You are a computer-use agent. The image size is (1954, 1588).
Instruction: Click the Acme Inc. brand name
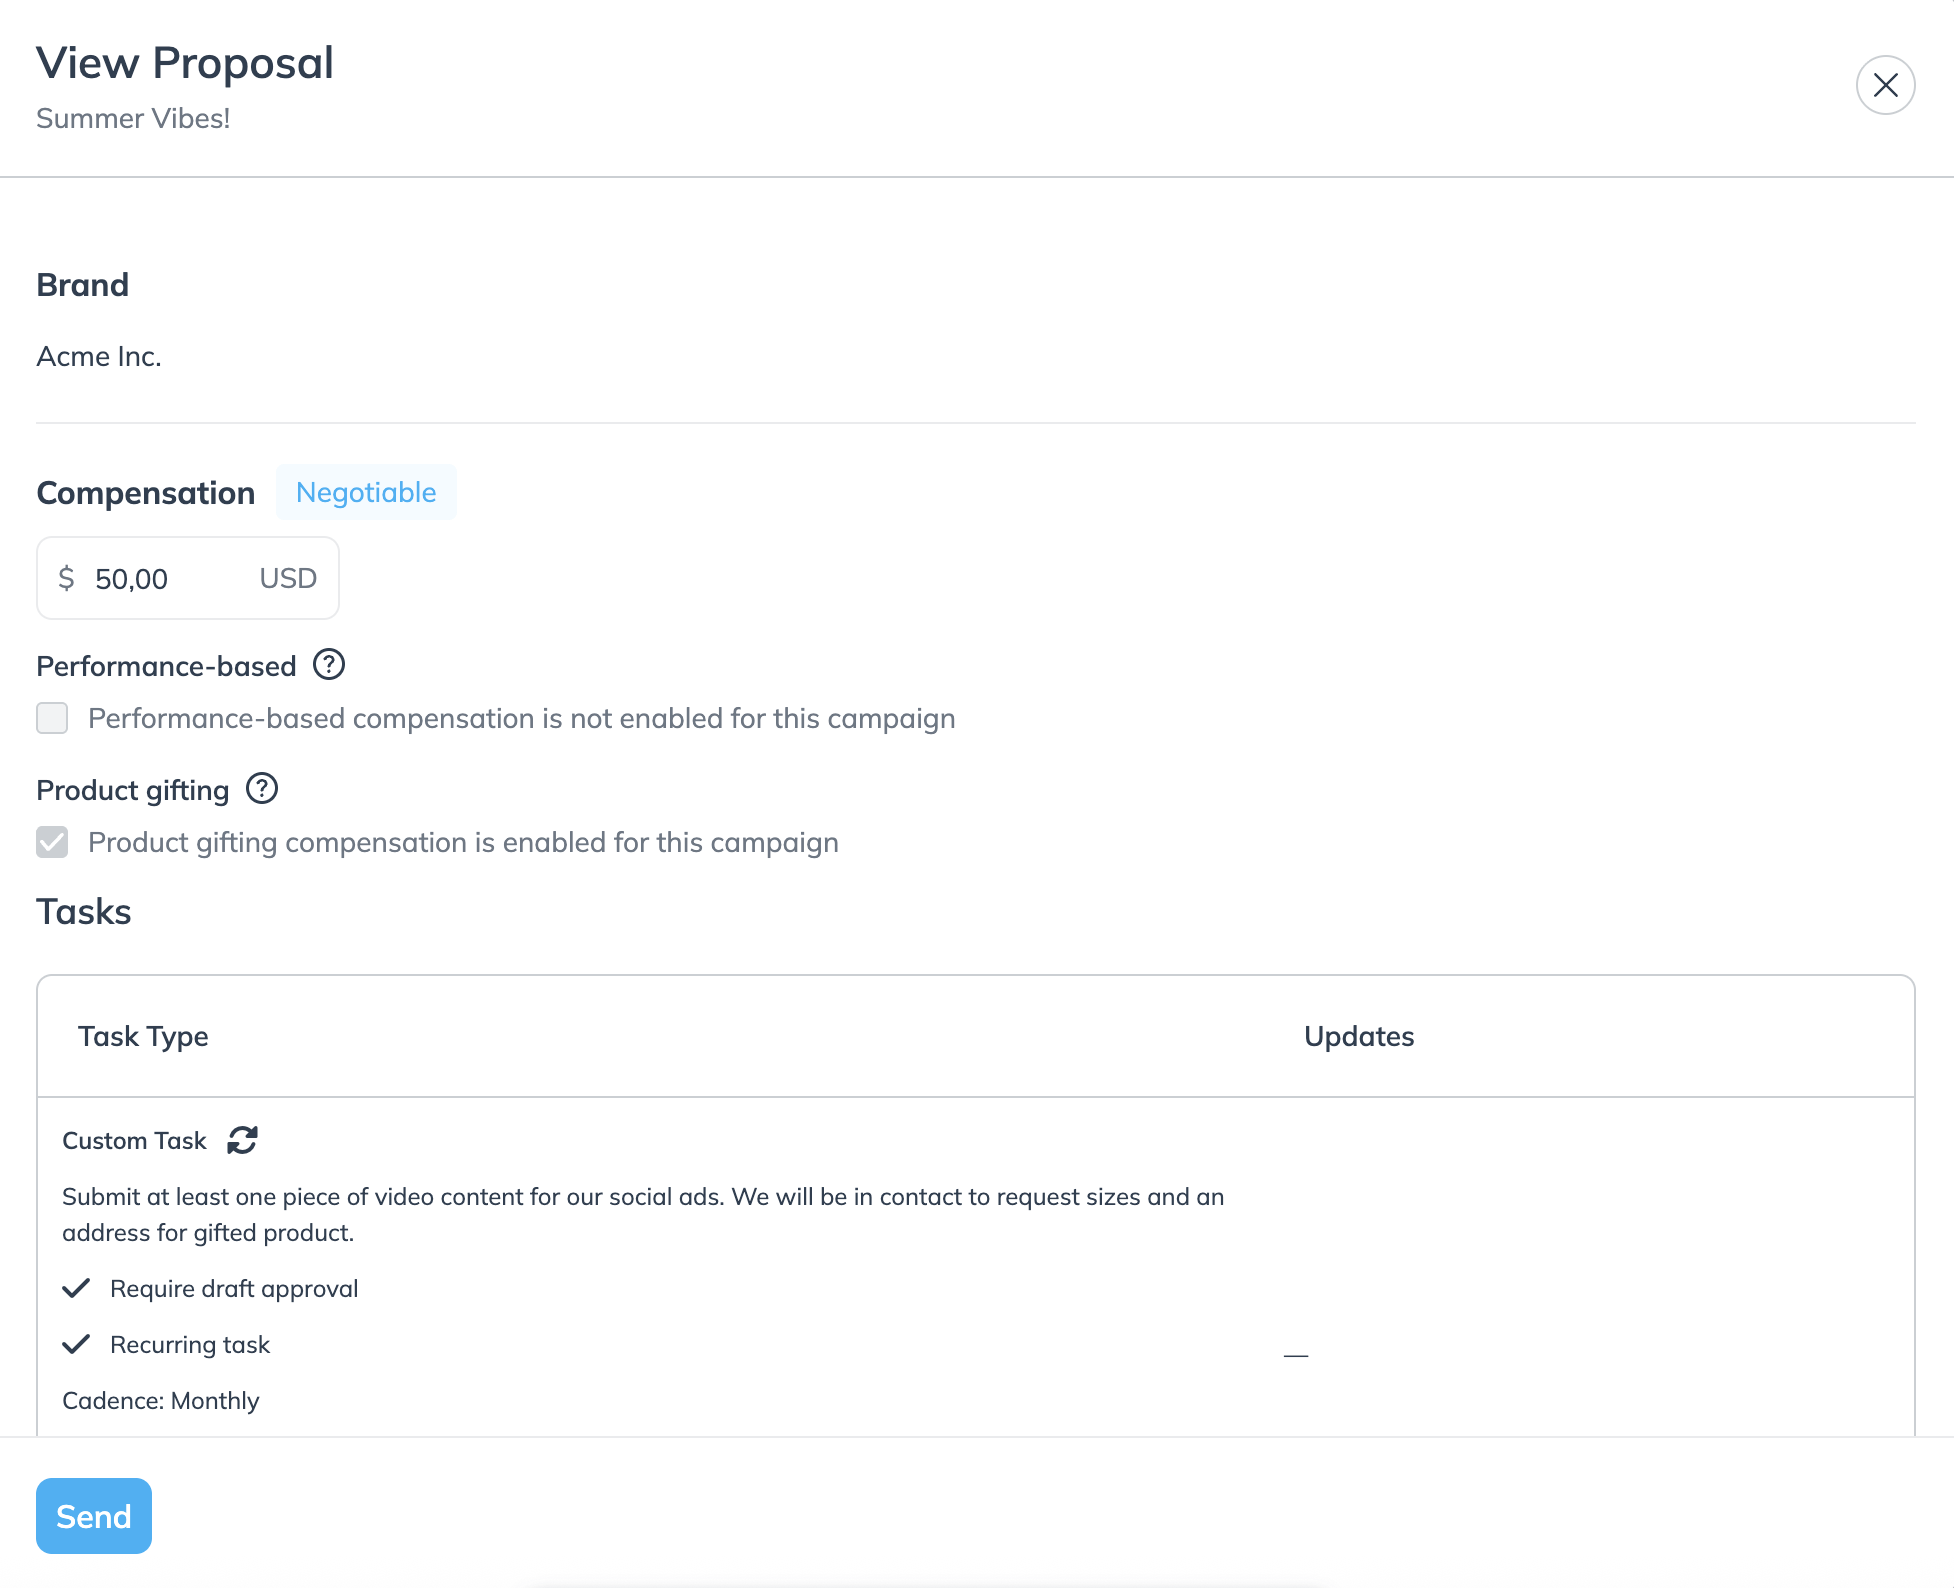(99, 356)
